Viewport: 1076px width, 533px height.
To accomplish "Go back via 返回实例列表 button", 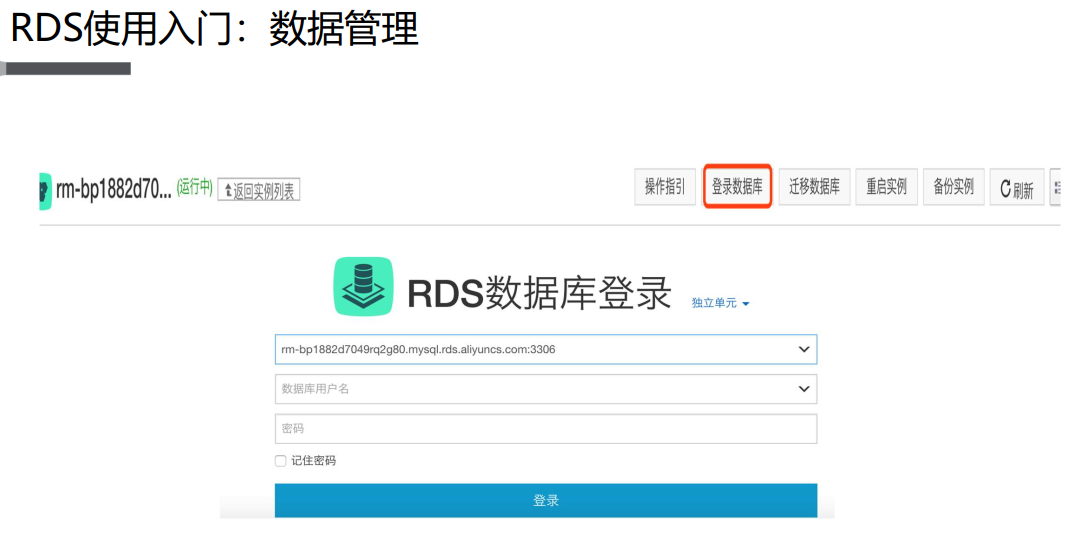I will click(259, 190).
